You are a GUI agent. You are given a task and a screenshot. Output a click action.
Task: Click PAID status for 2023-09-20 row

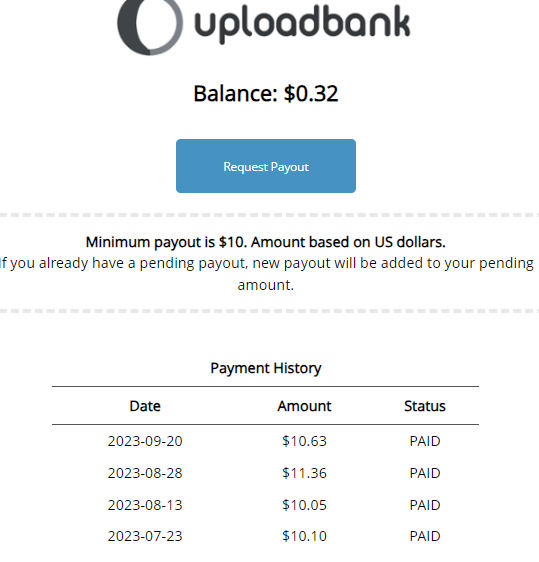coord(425,441)
